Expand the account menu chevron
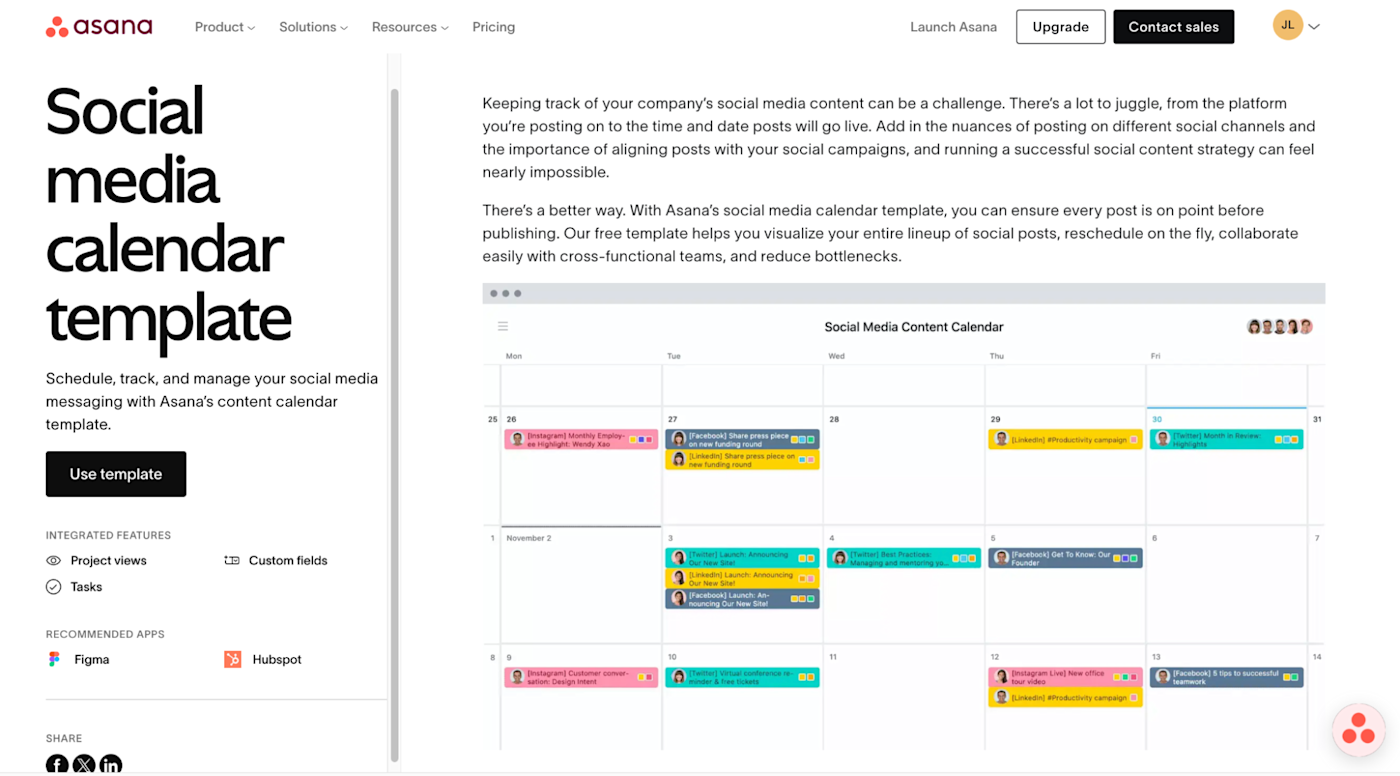The width and height of the screenshot is (1400, 776). [1314, 27]
